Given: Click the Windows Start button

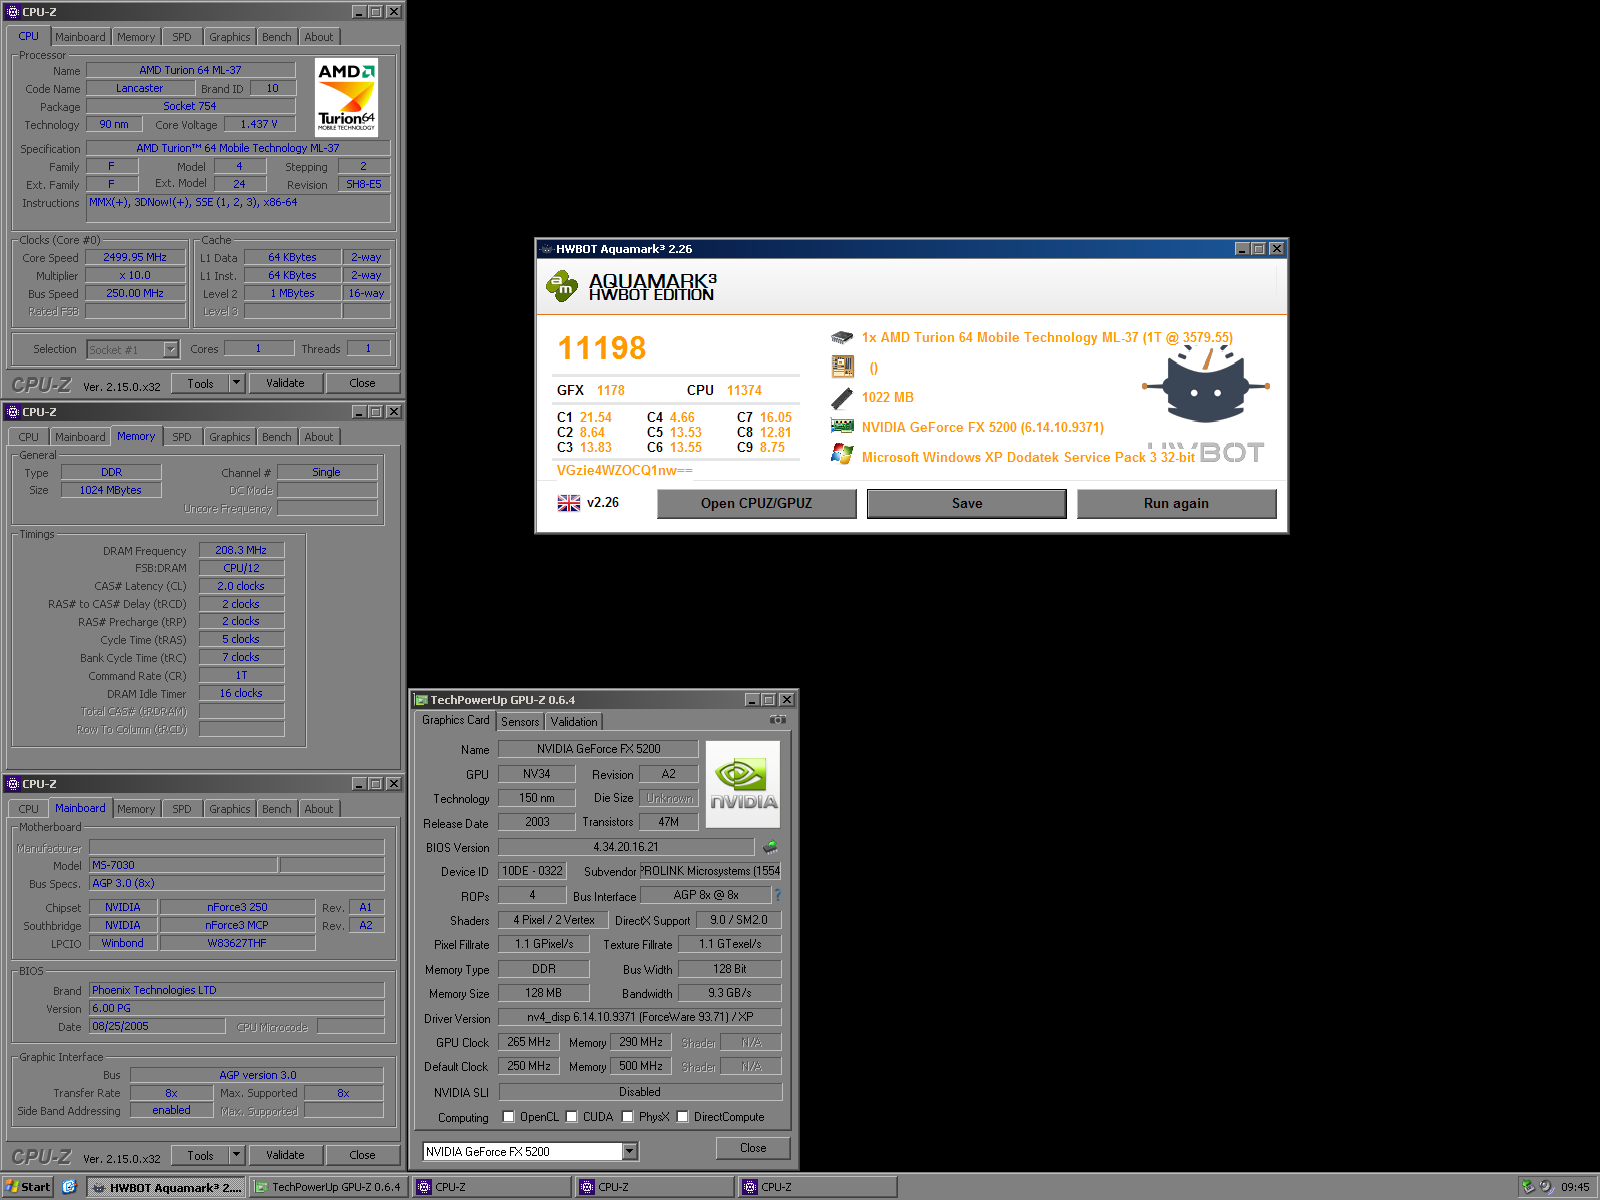Looking at the screenshot, I should click(27, 1187).
